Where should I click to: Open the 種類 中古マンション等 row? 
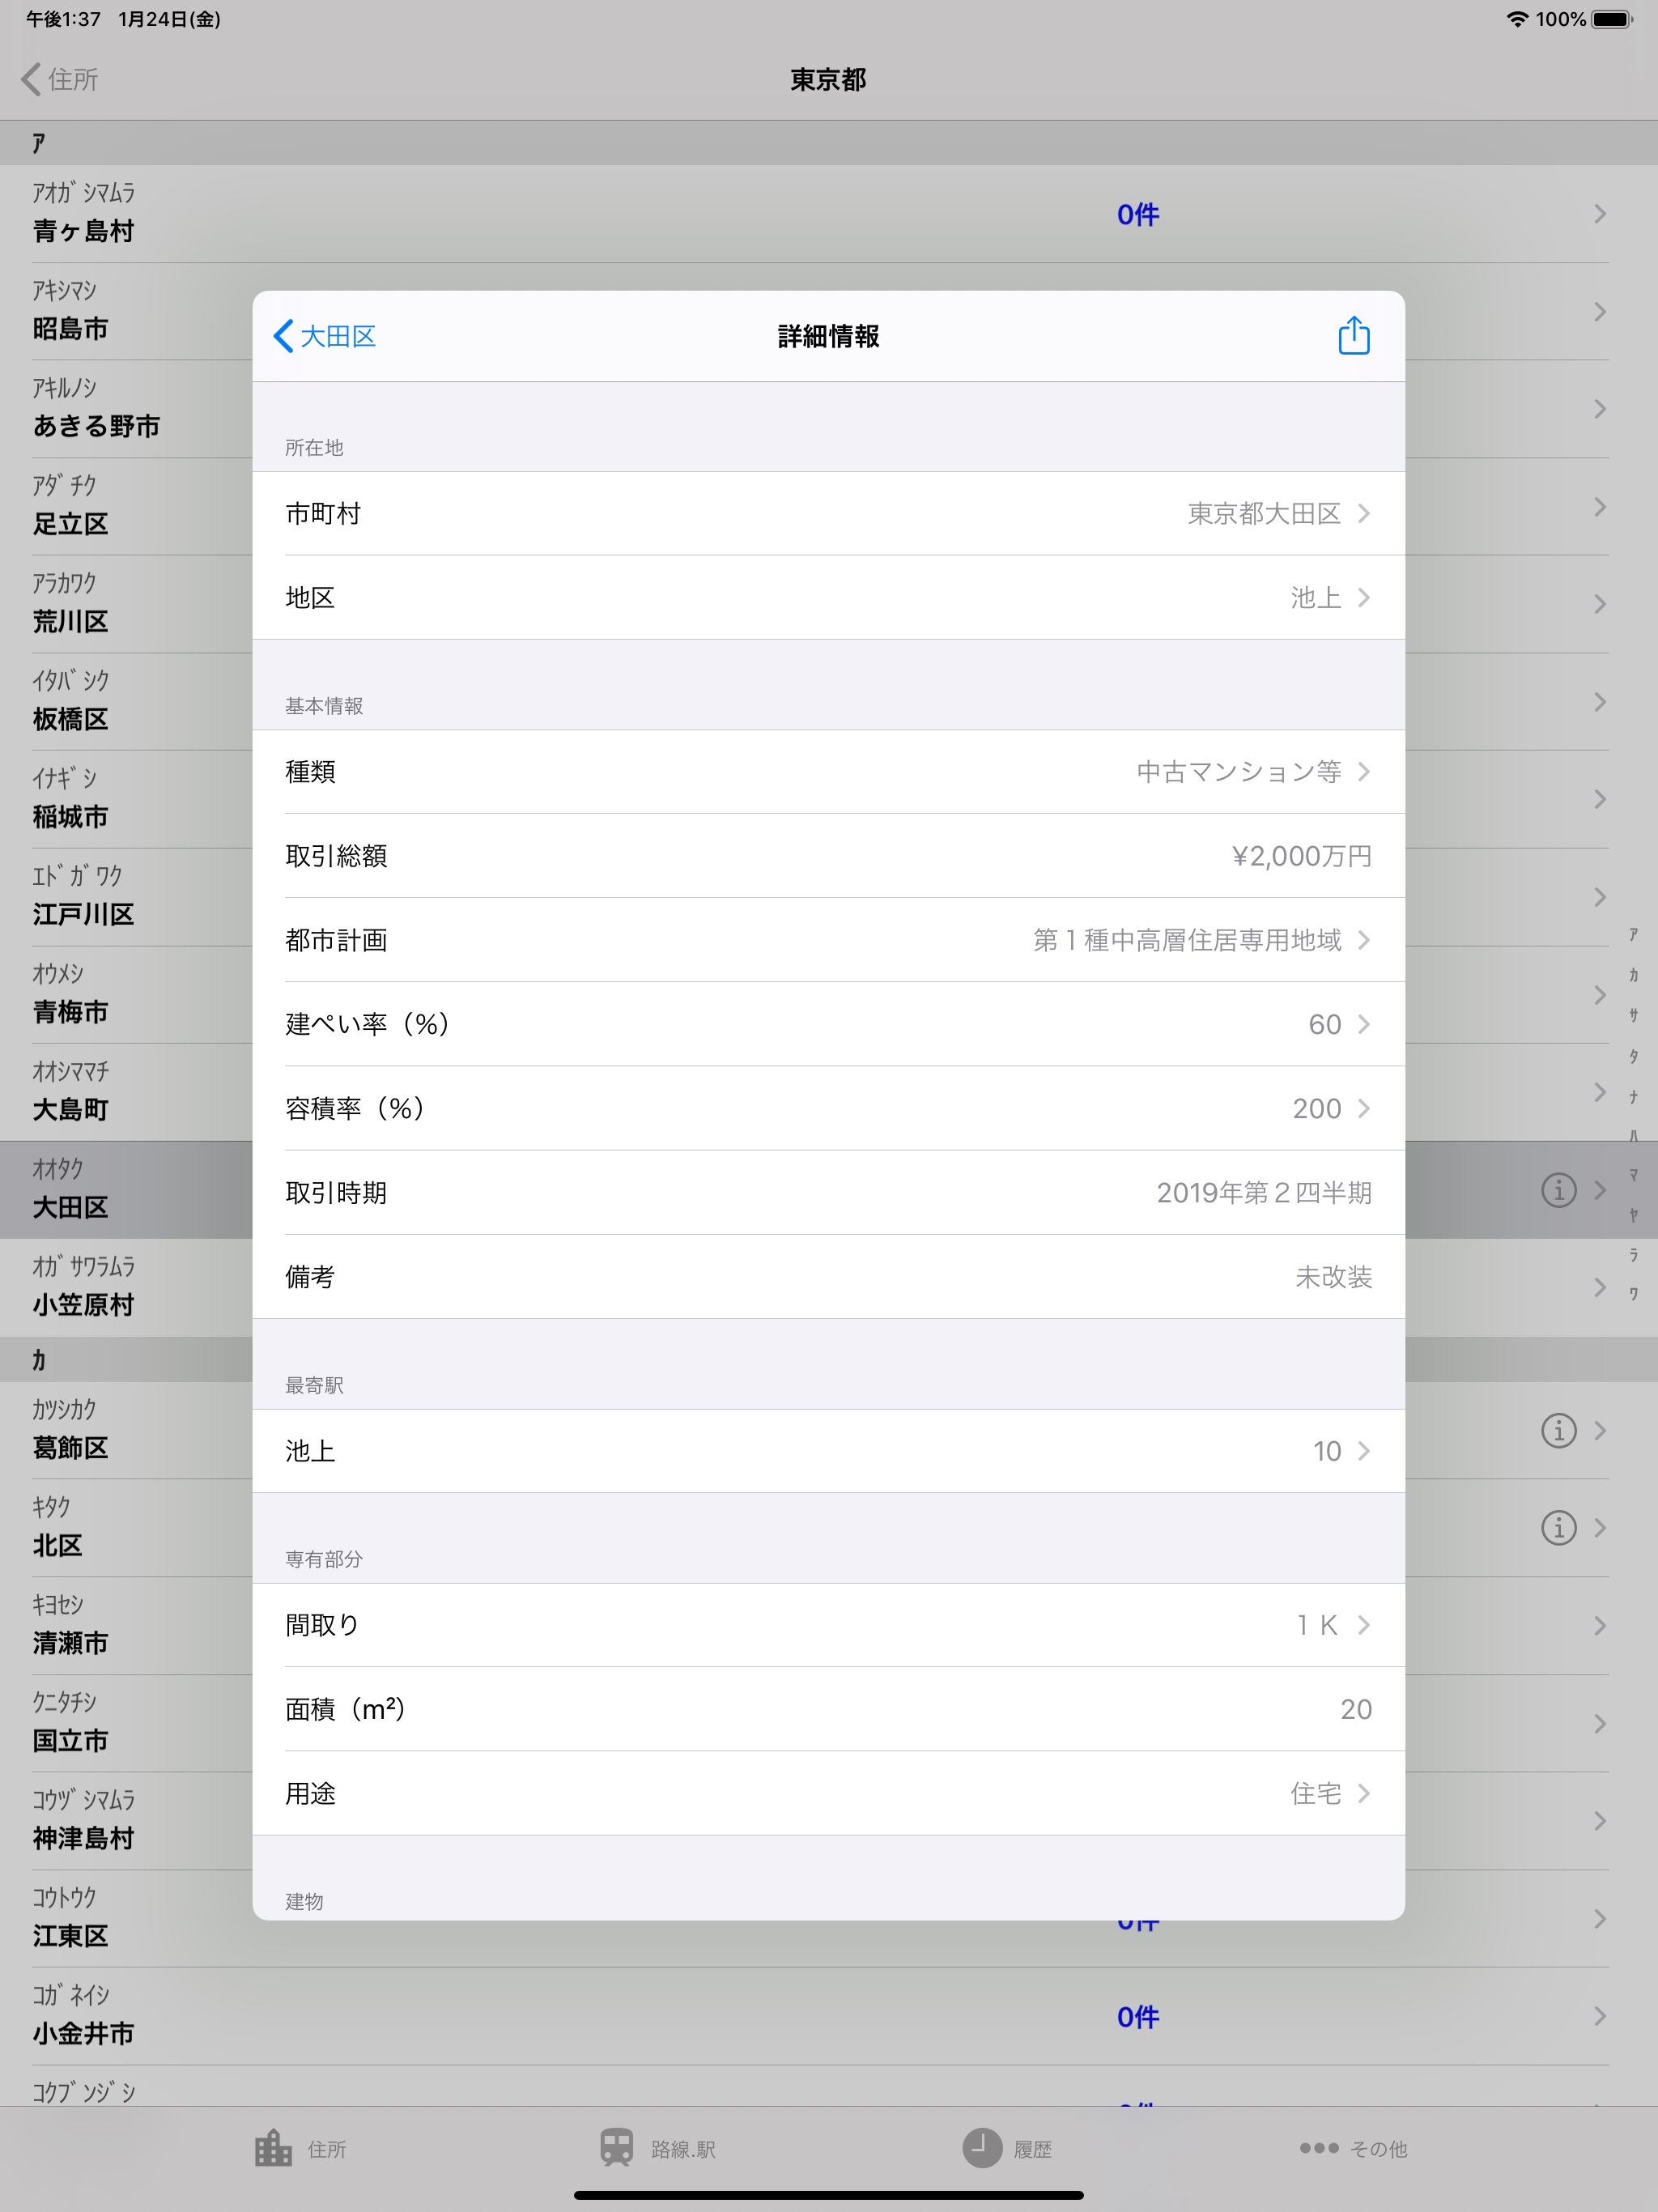coord(828,771)
